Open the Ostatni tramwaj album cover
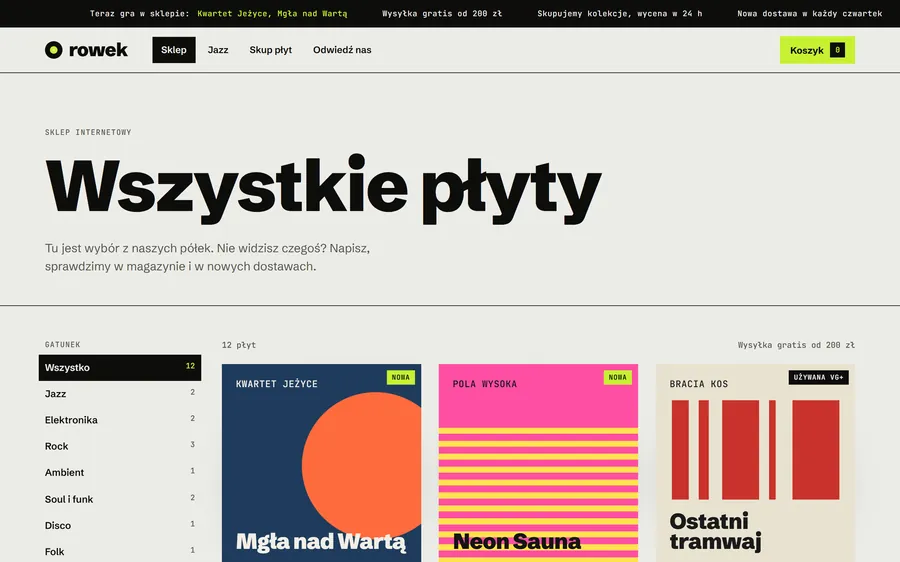Screen dimensions: 900x562 pos(755,463)
